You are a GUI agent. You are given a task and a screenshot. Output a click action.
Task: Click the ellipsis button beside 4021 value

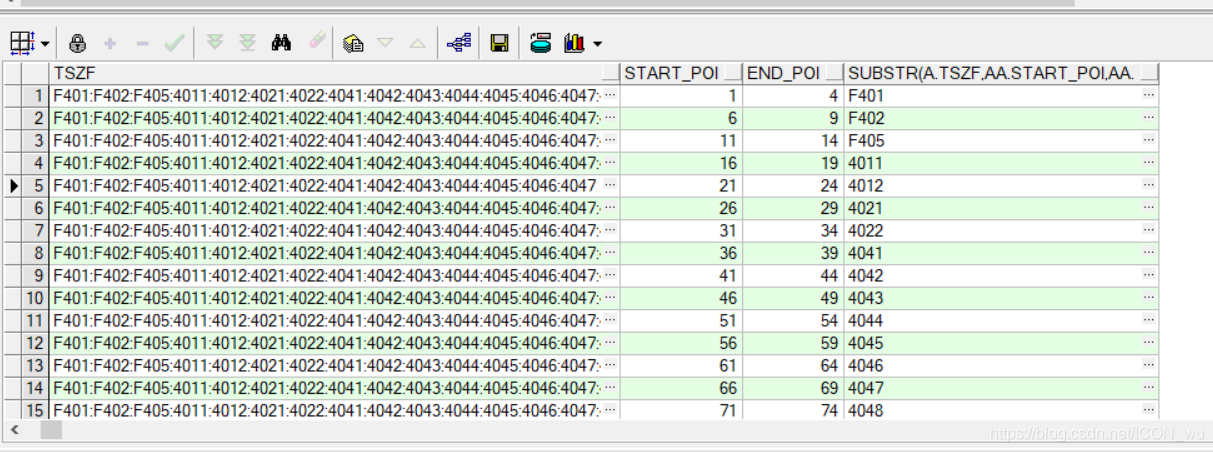(1149, 208)
